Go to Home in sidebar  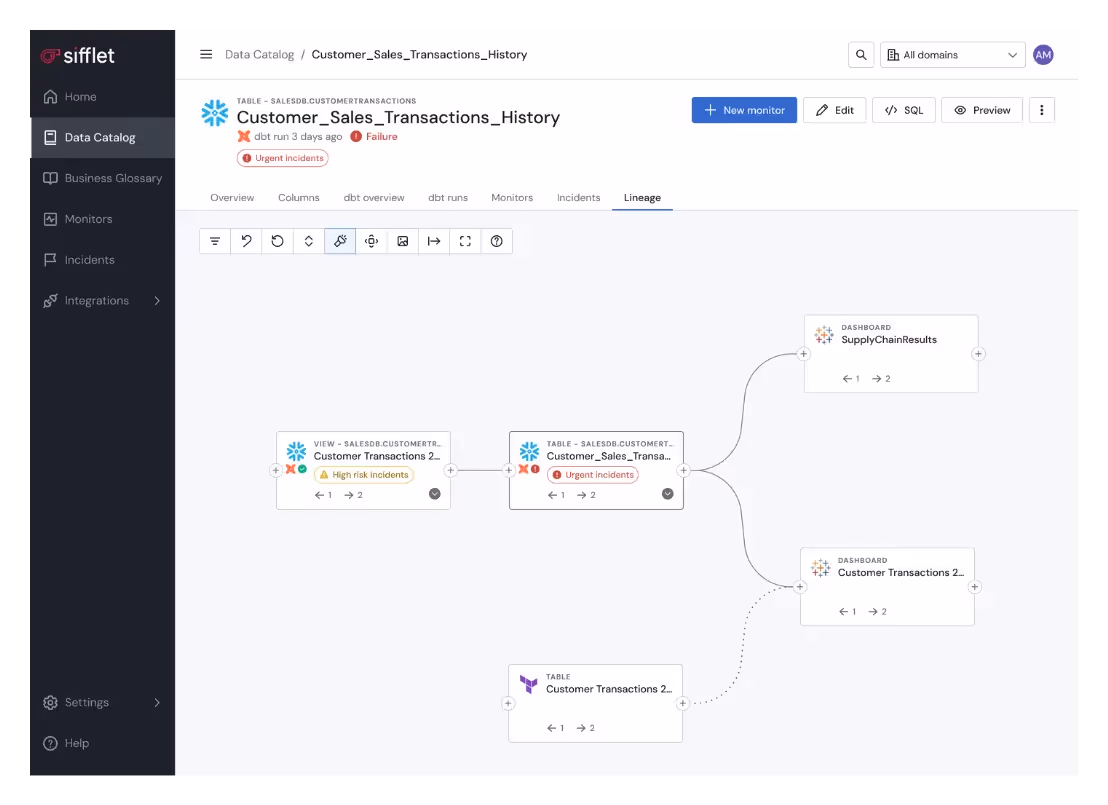click(x=102, y=97)
